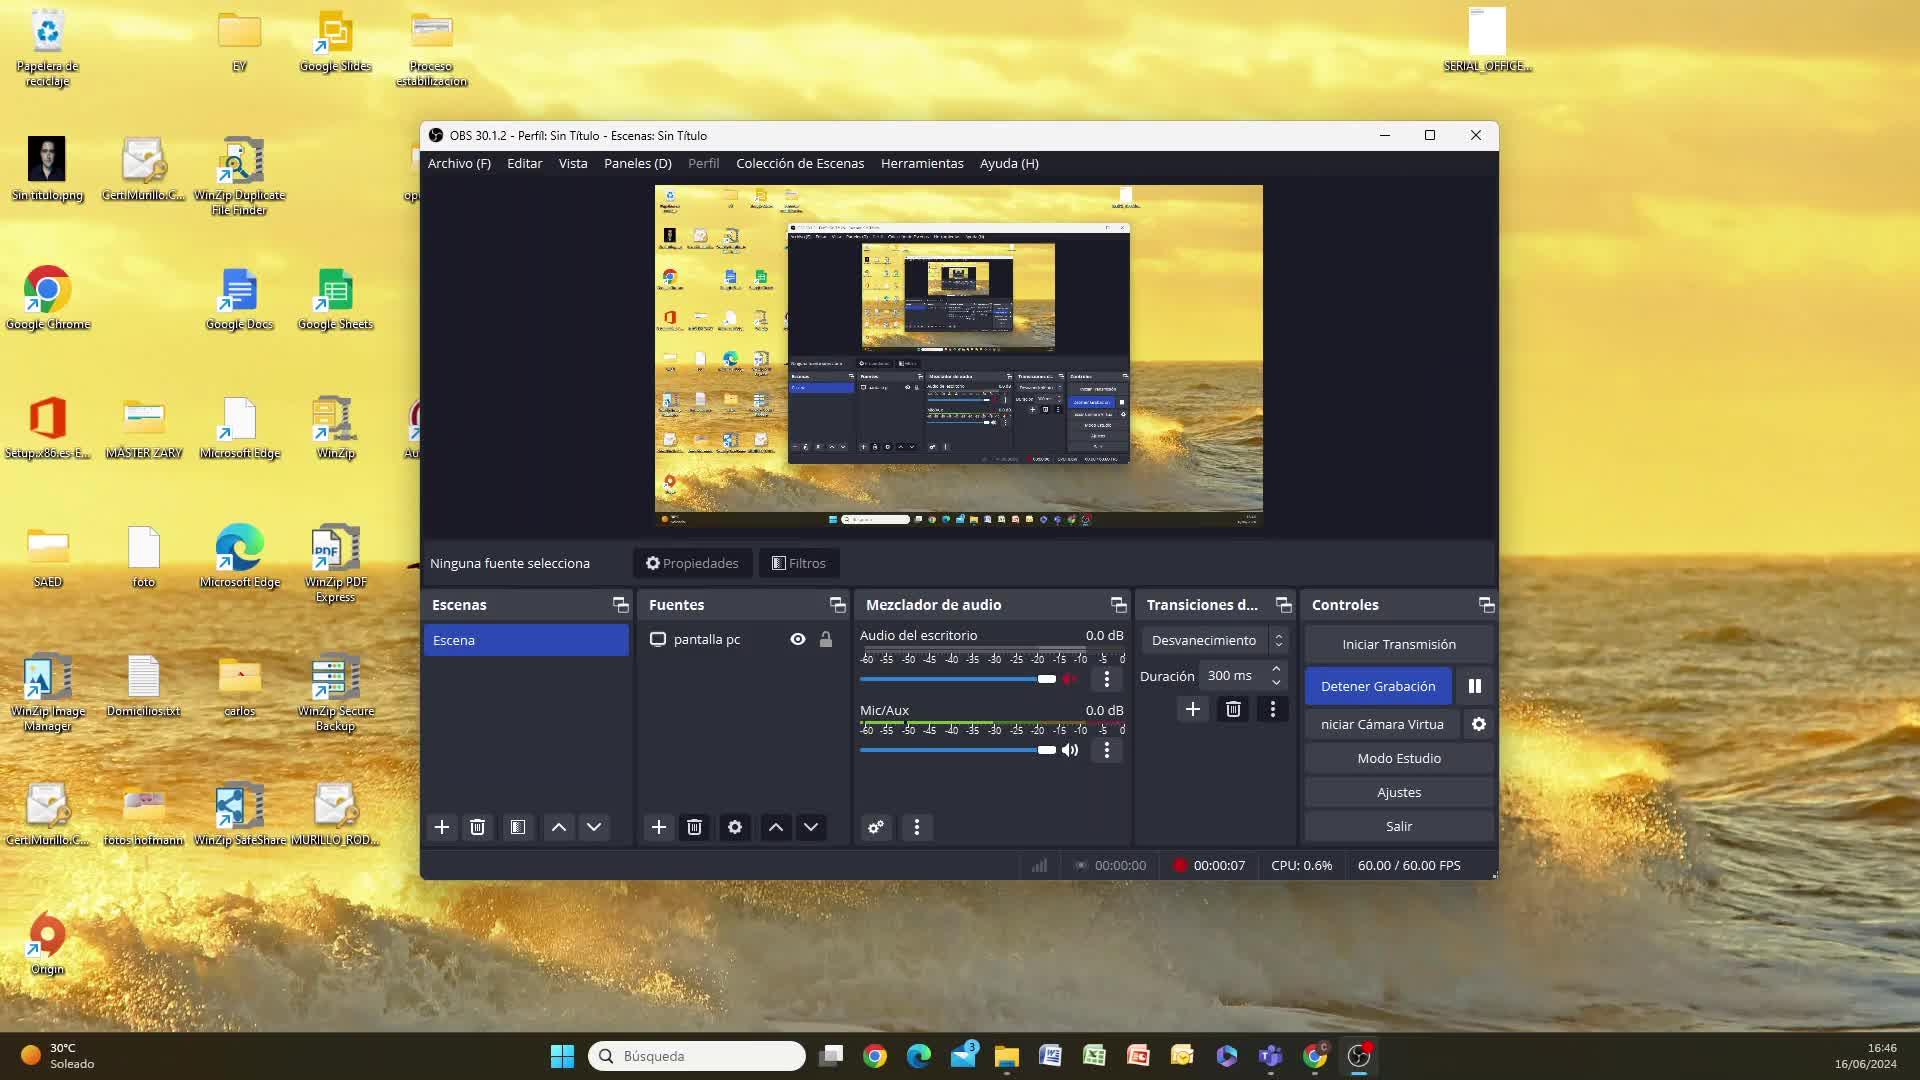Open Colección de Escenas menu
Viewport: 1920px width, 1080px height.
click(799, 163)
